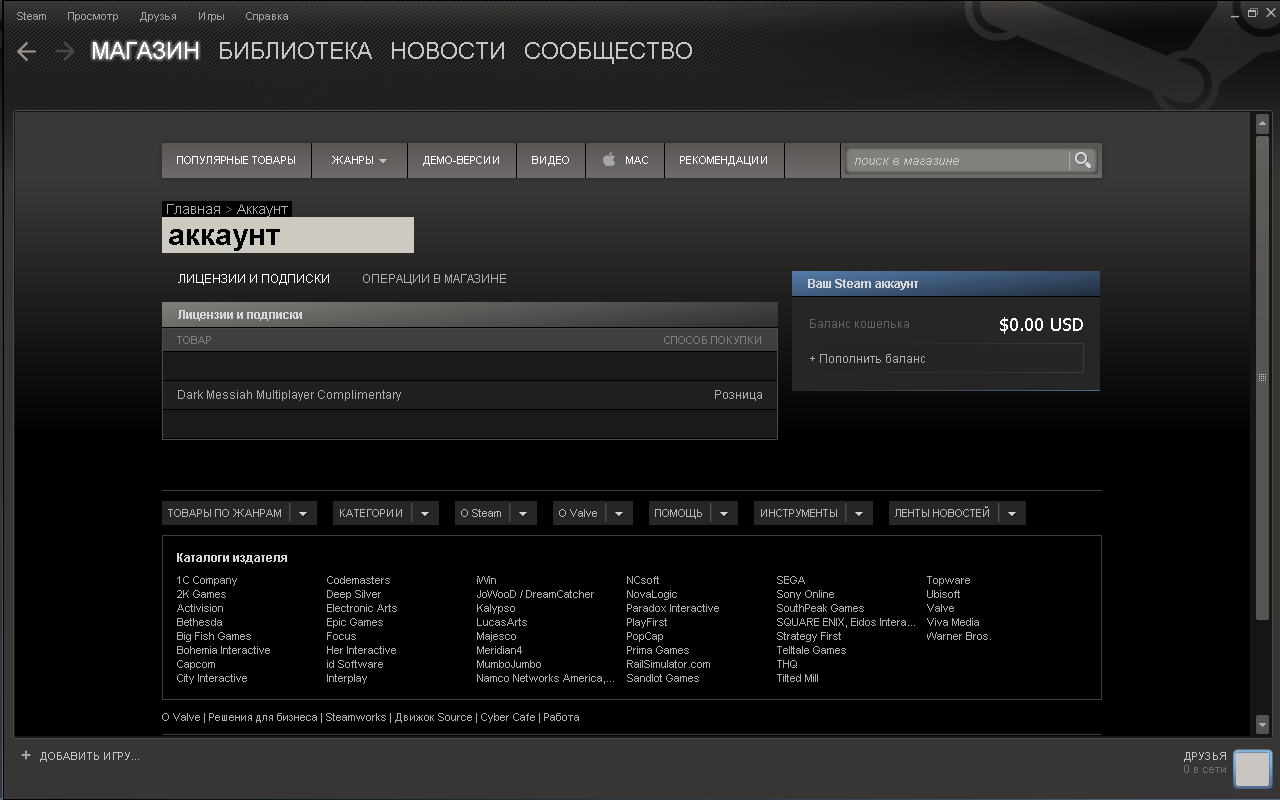Viewport: 1280px width, 800px height.
Task: Click the Главная breadcrumb link
Action: coord(193,209)
